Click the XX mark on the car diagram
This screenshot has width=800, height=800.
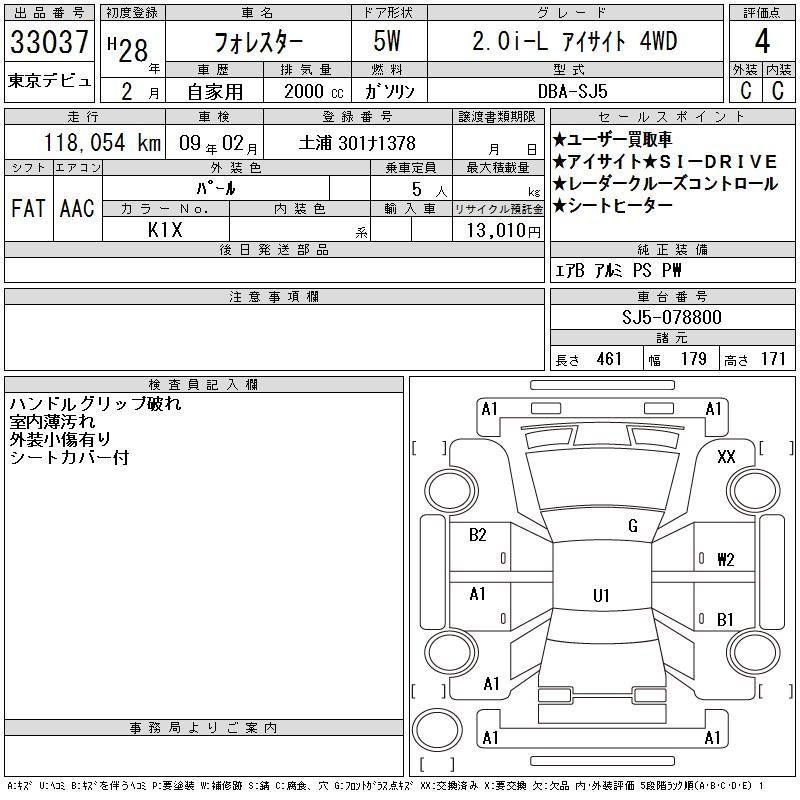[x=726, y=456]
